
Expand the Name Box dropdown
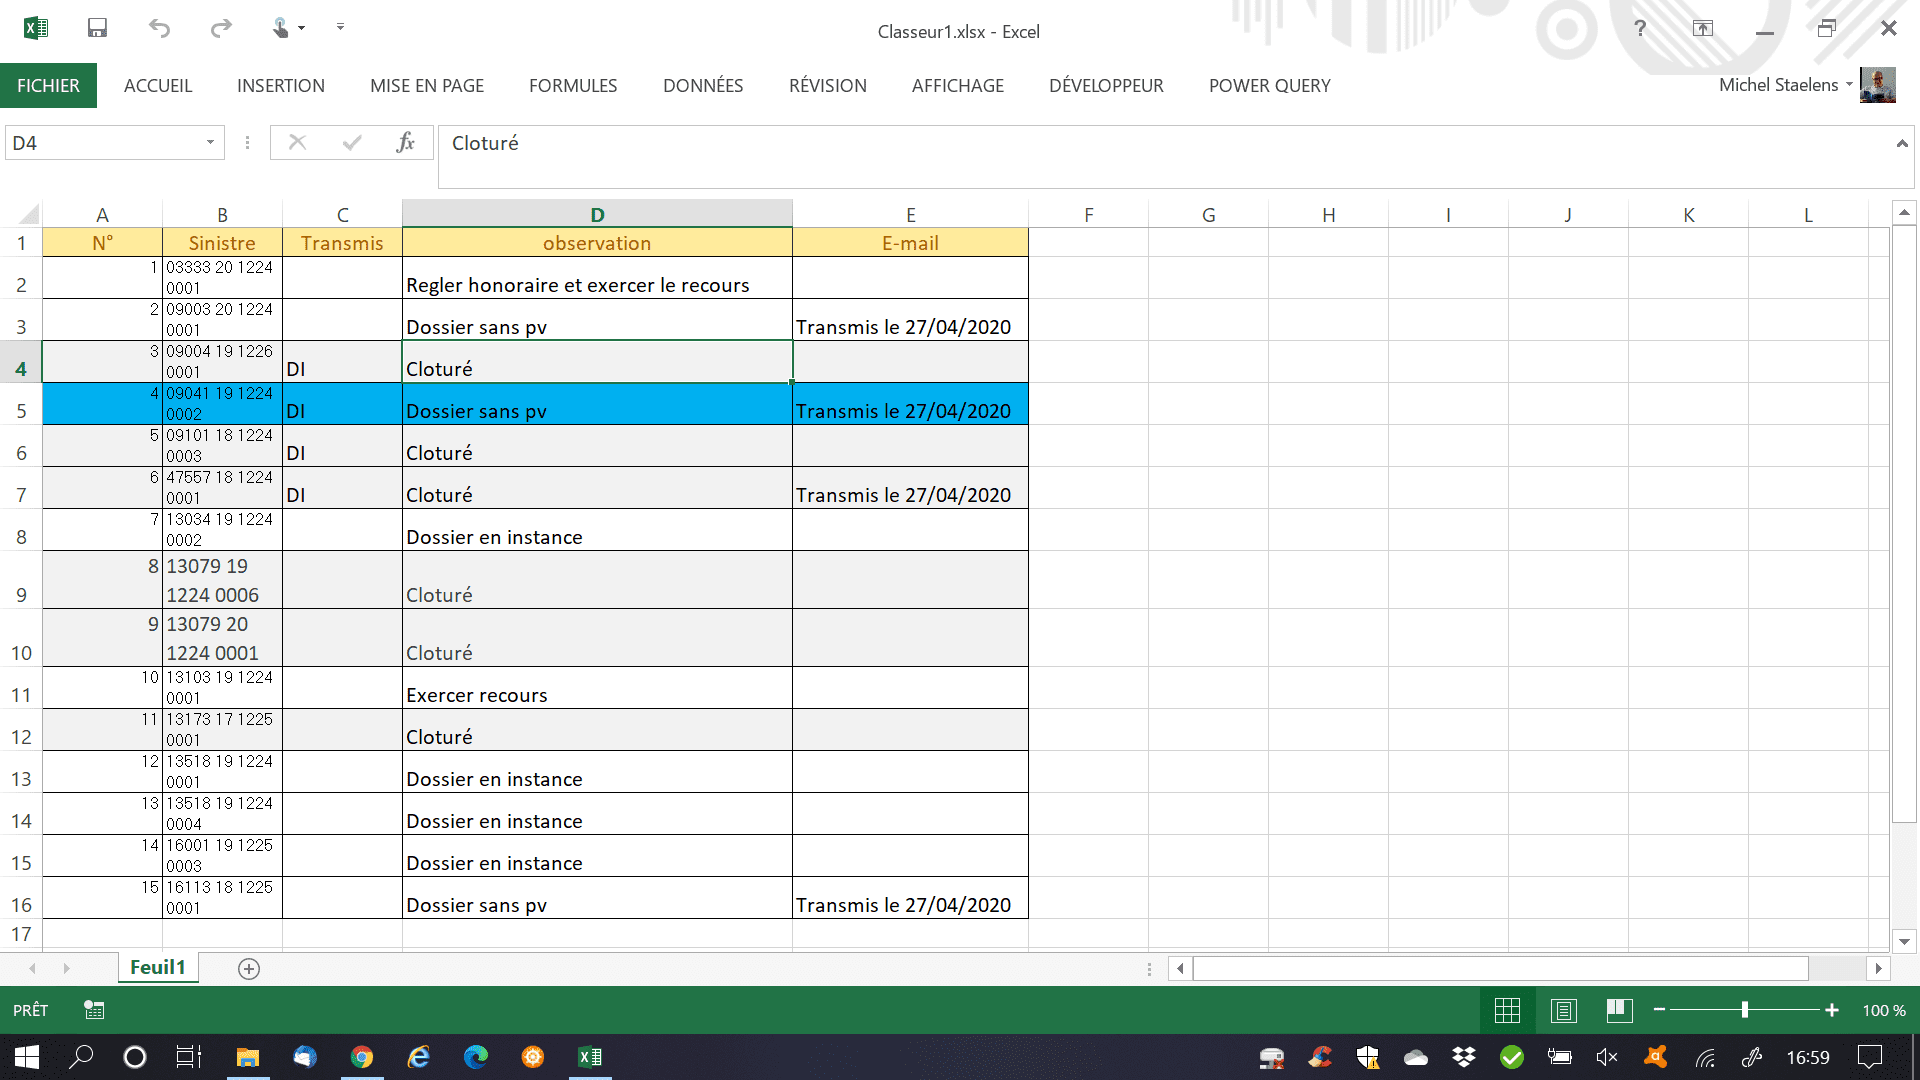(x=210, y=143)
